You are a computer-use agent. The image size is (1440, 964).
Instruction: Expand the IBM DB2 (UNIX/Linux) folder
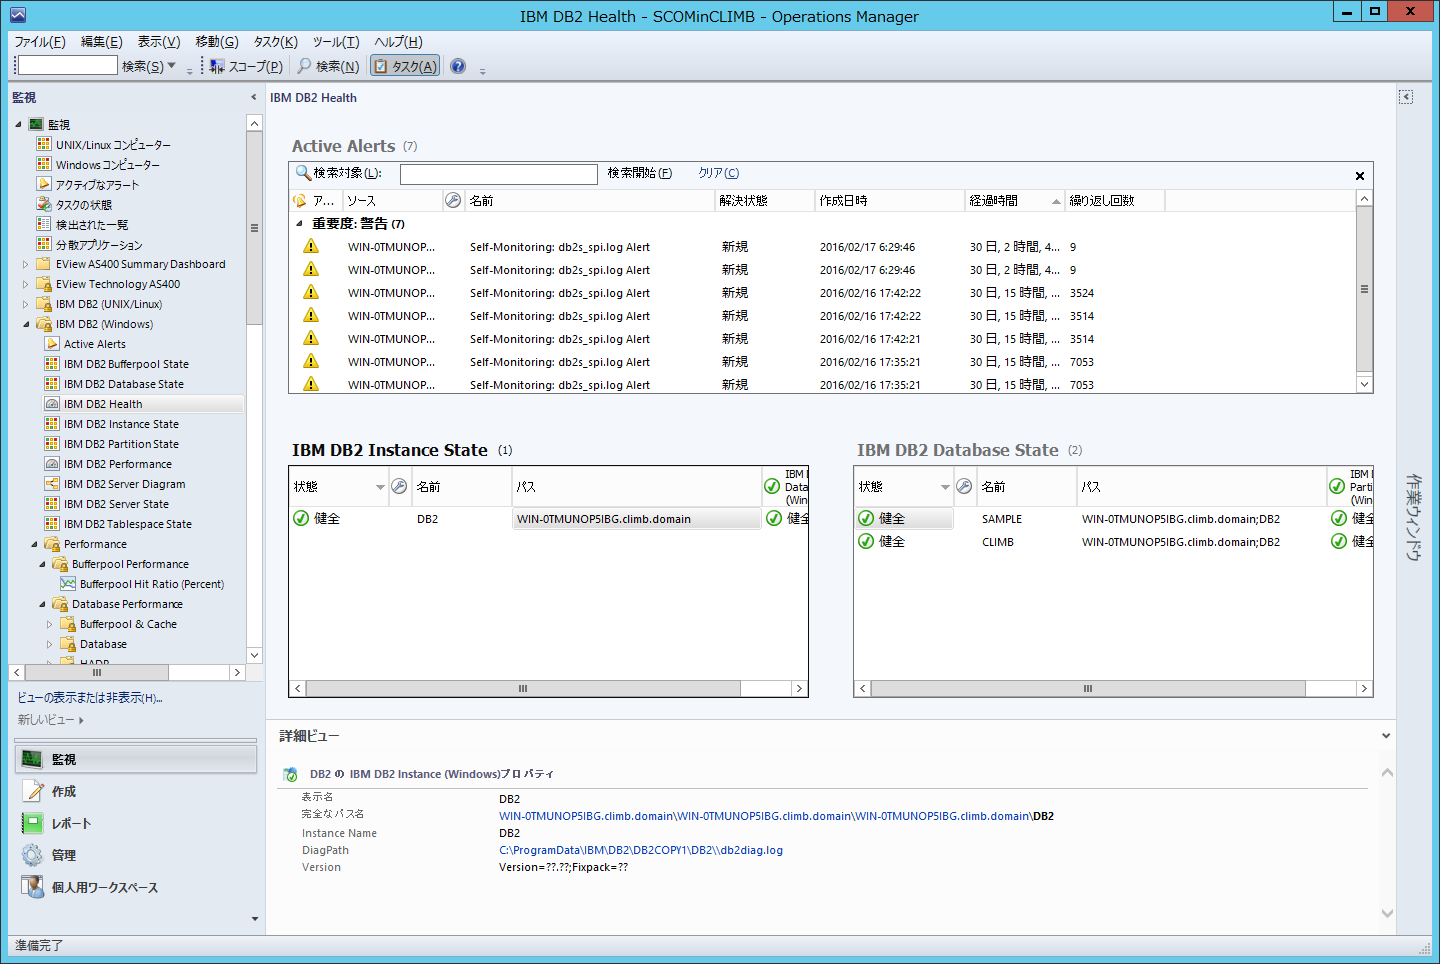pos(26,304)
